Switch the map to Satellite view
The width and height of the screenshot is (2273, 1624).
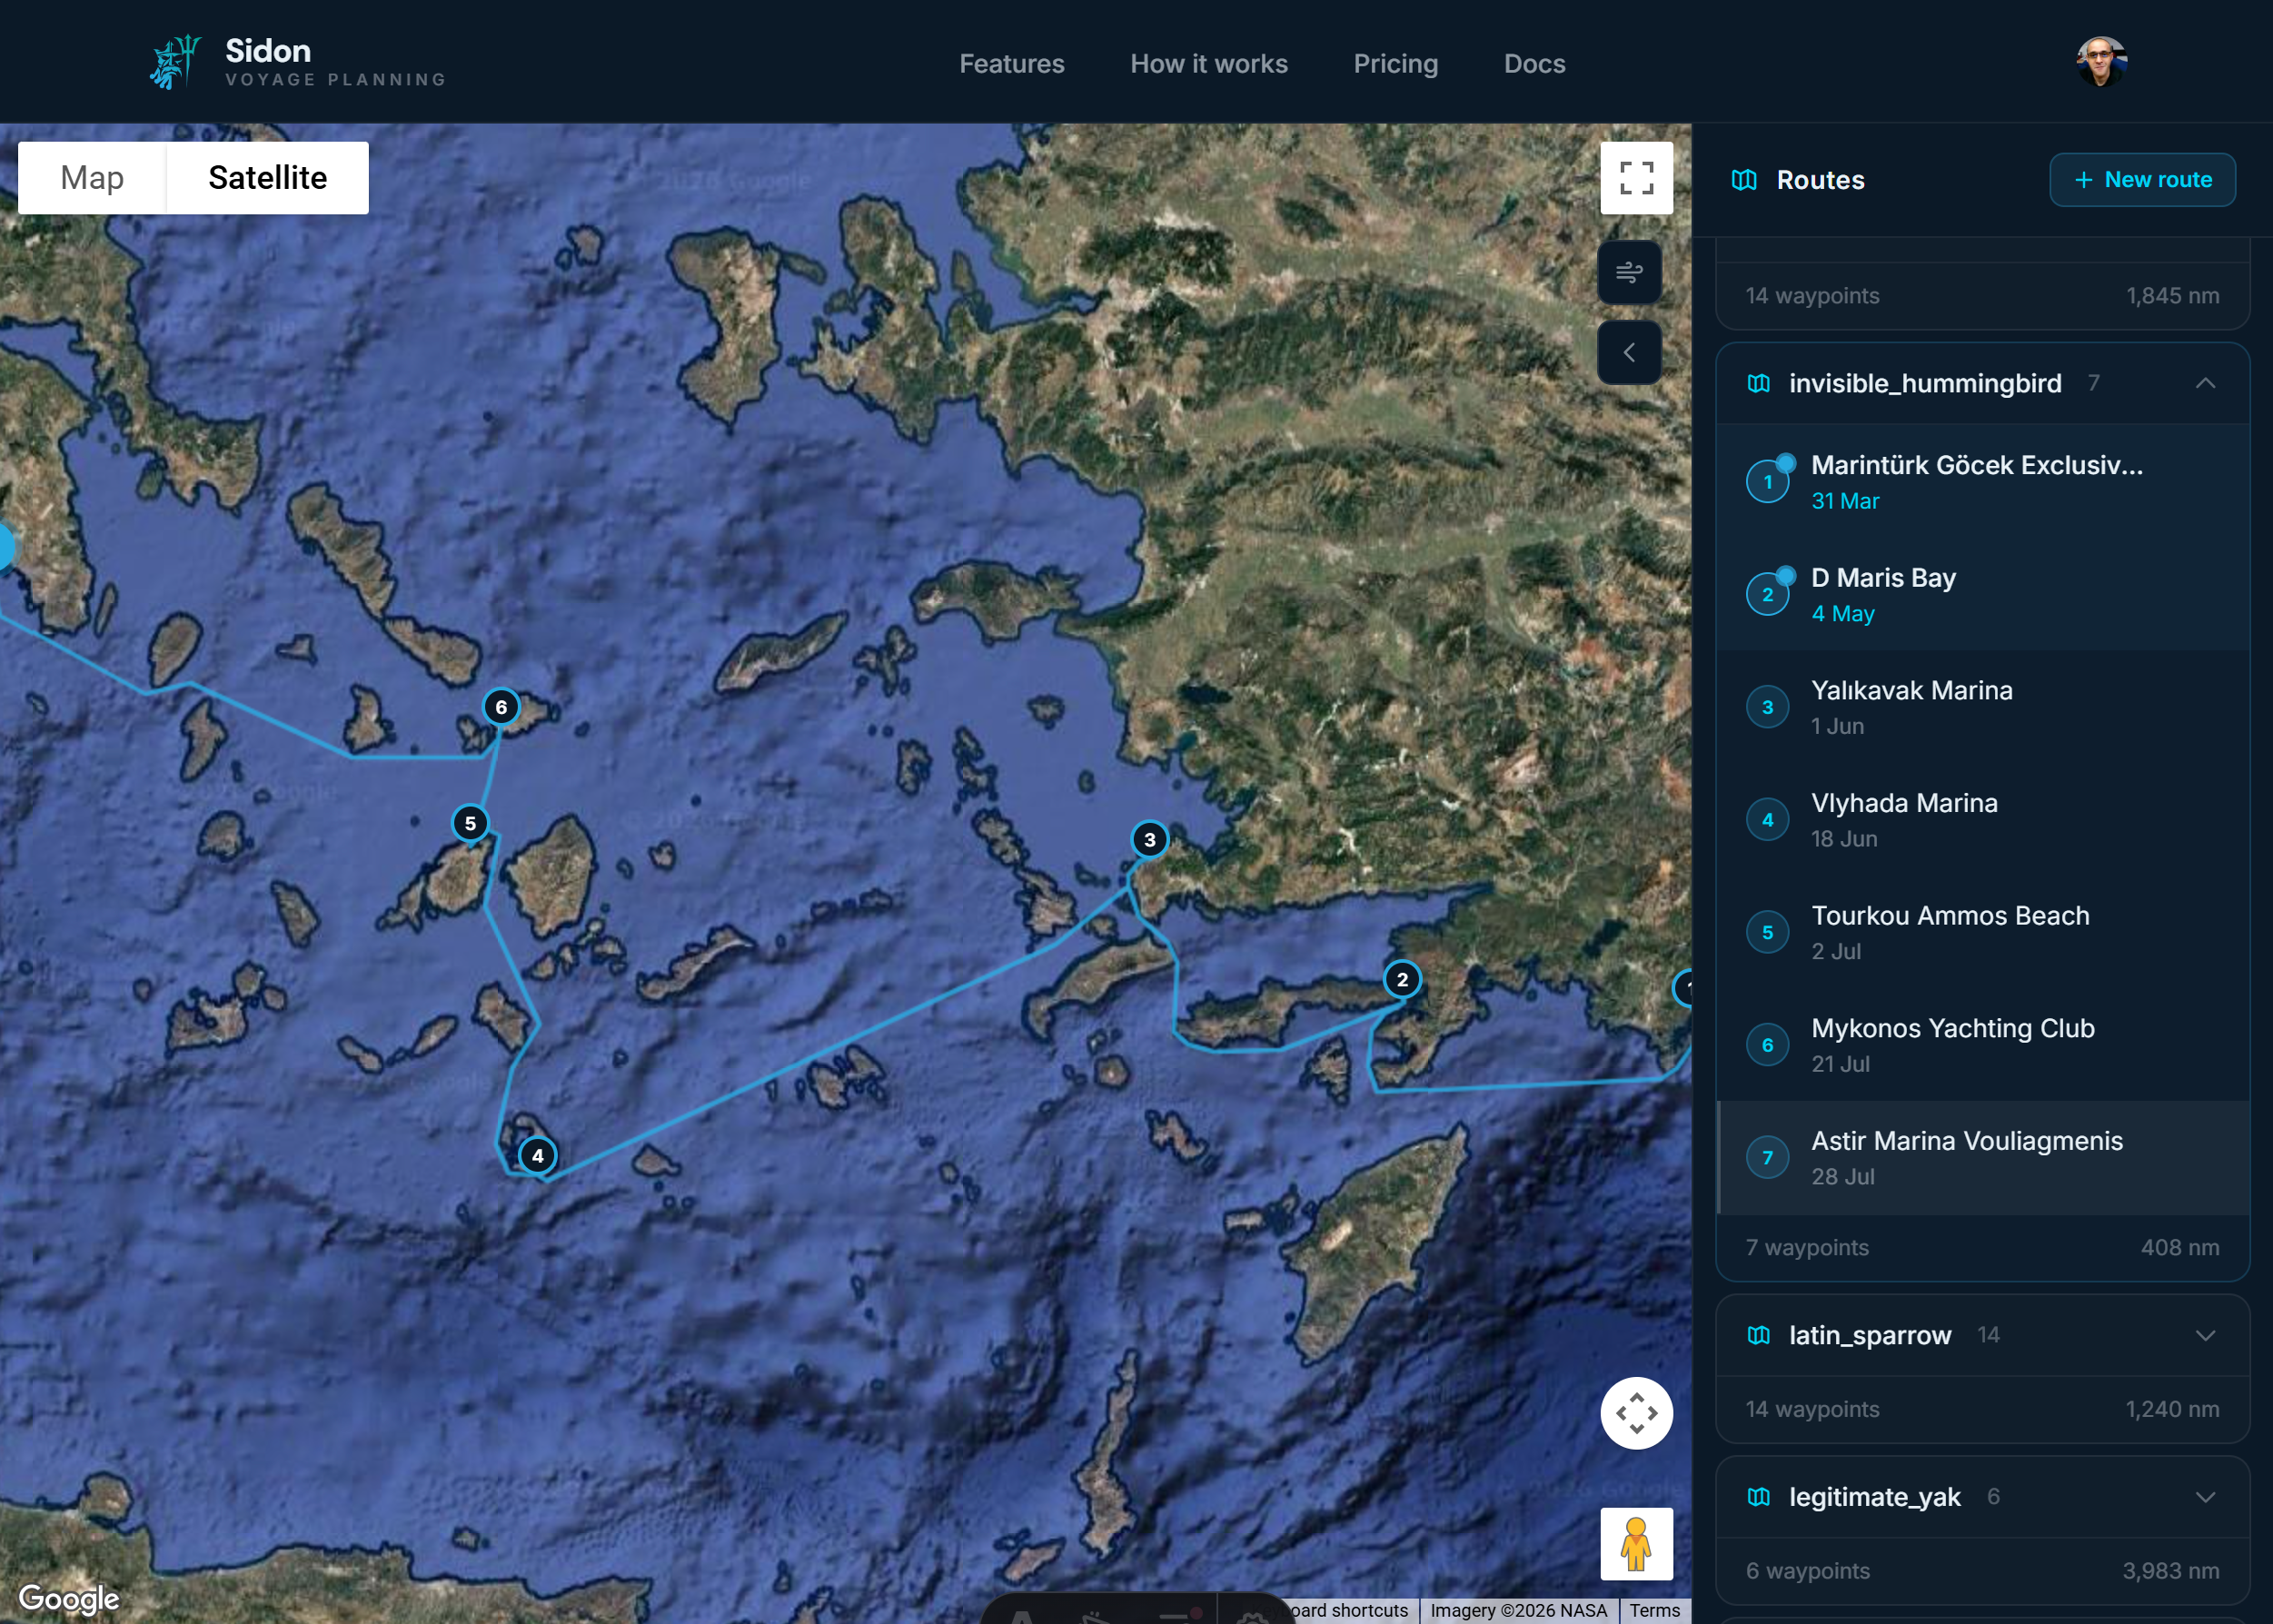pos(267,178)
